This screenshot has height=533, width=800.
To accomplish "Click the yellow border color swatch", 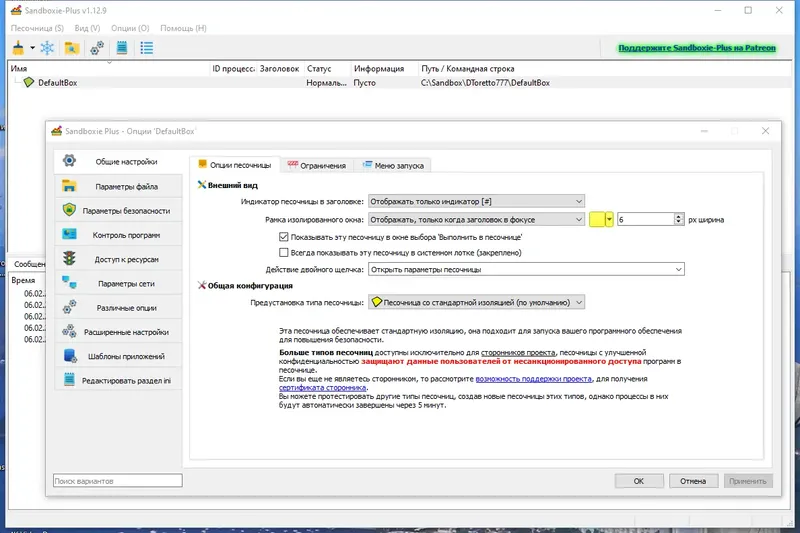I will point(596,219).
